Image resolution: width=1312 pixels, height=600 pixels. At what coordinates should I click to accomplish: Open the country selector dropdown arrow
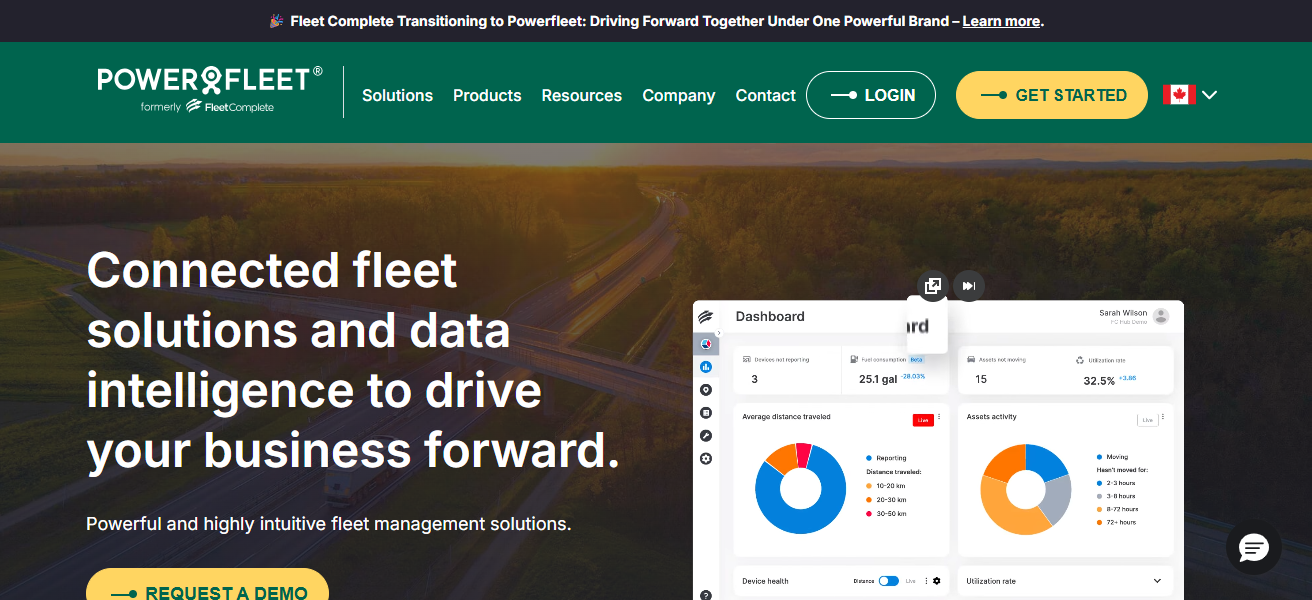(1209, 95)
